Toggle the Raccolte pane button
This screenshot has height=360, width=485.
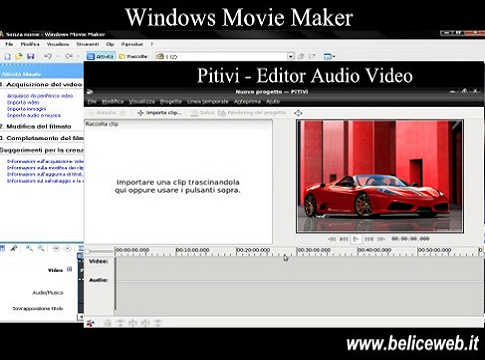[x=133, y=56]
